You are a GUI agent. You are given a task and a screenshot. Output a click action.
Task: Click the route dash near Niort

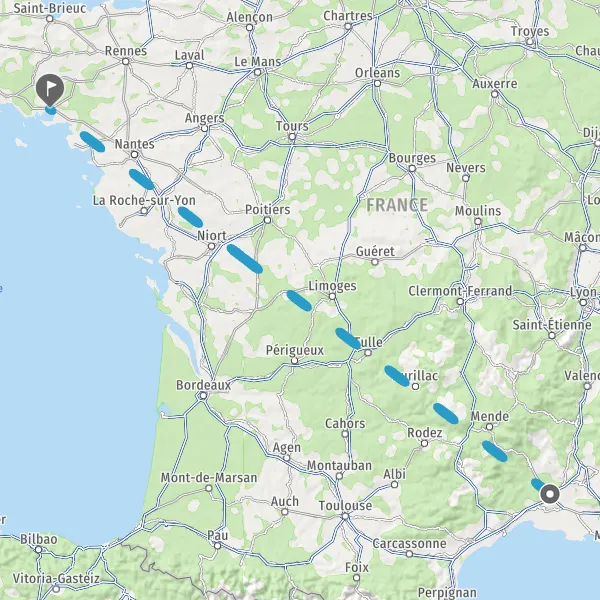point(244,259)
